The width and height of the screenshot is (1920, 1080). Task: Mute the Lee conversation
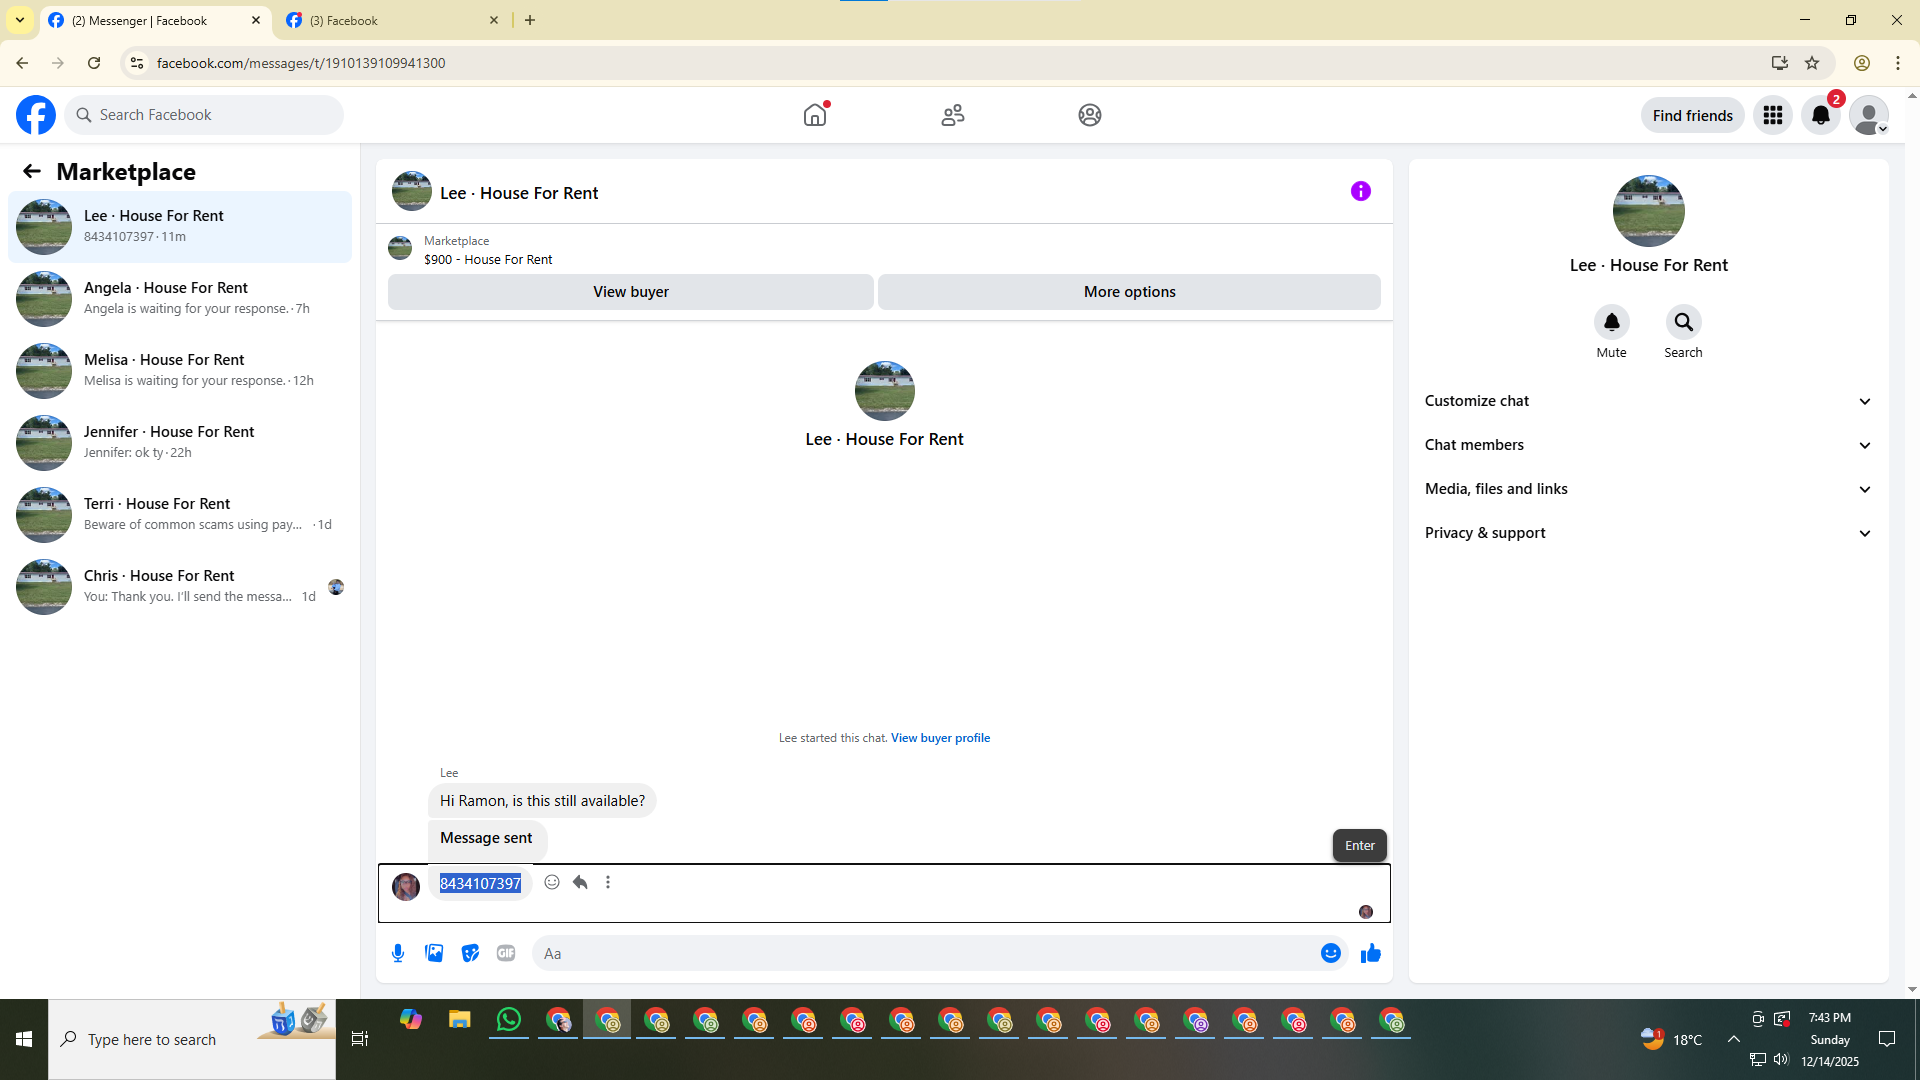[1611, 322]
